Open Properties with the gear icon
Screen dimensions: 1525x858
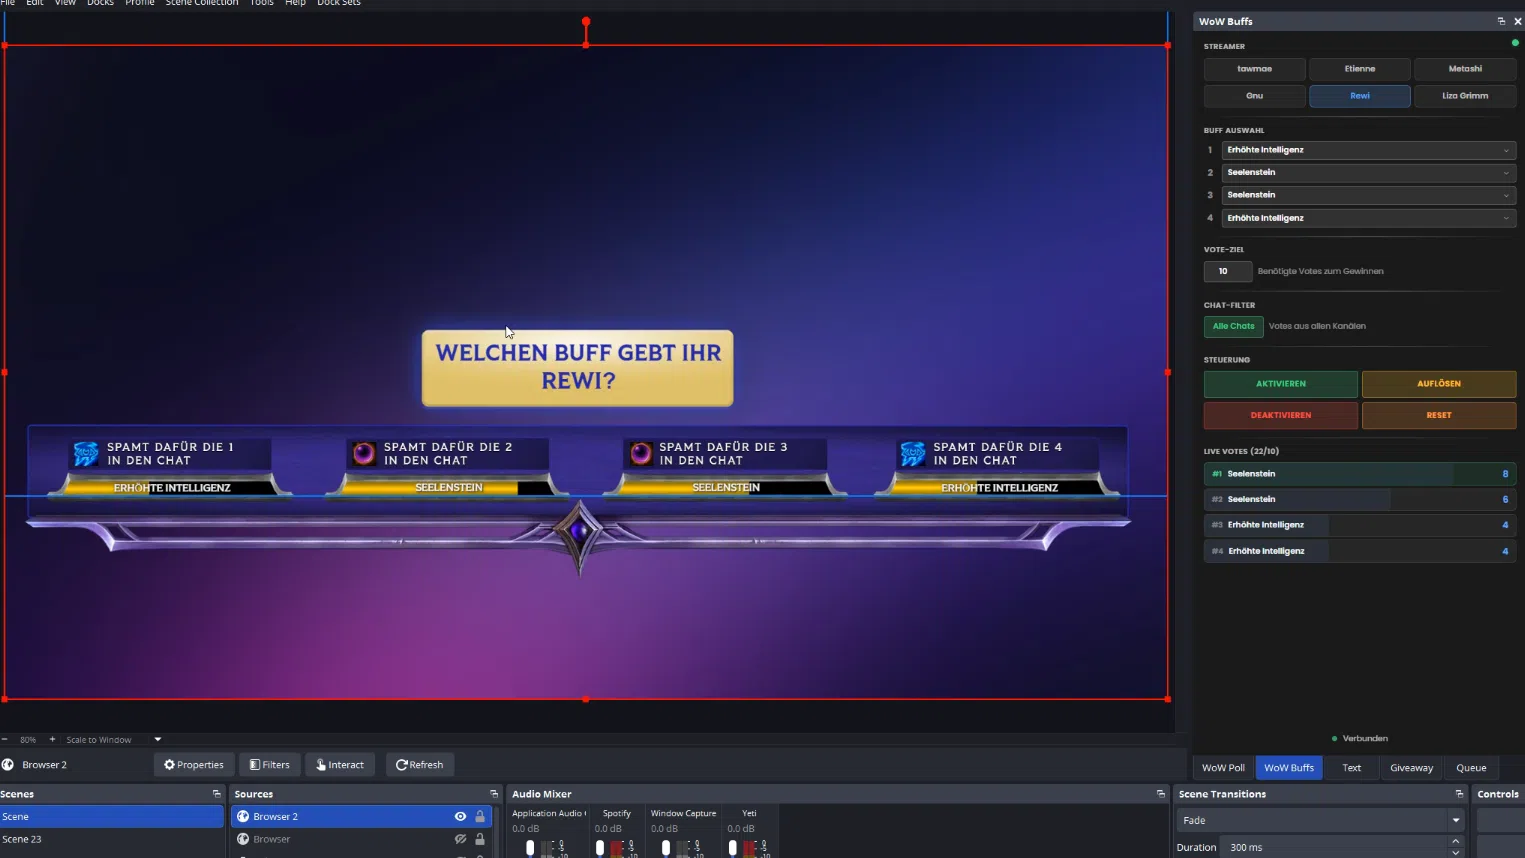[194, 765]
